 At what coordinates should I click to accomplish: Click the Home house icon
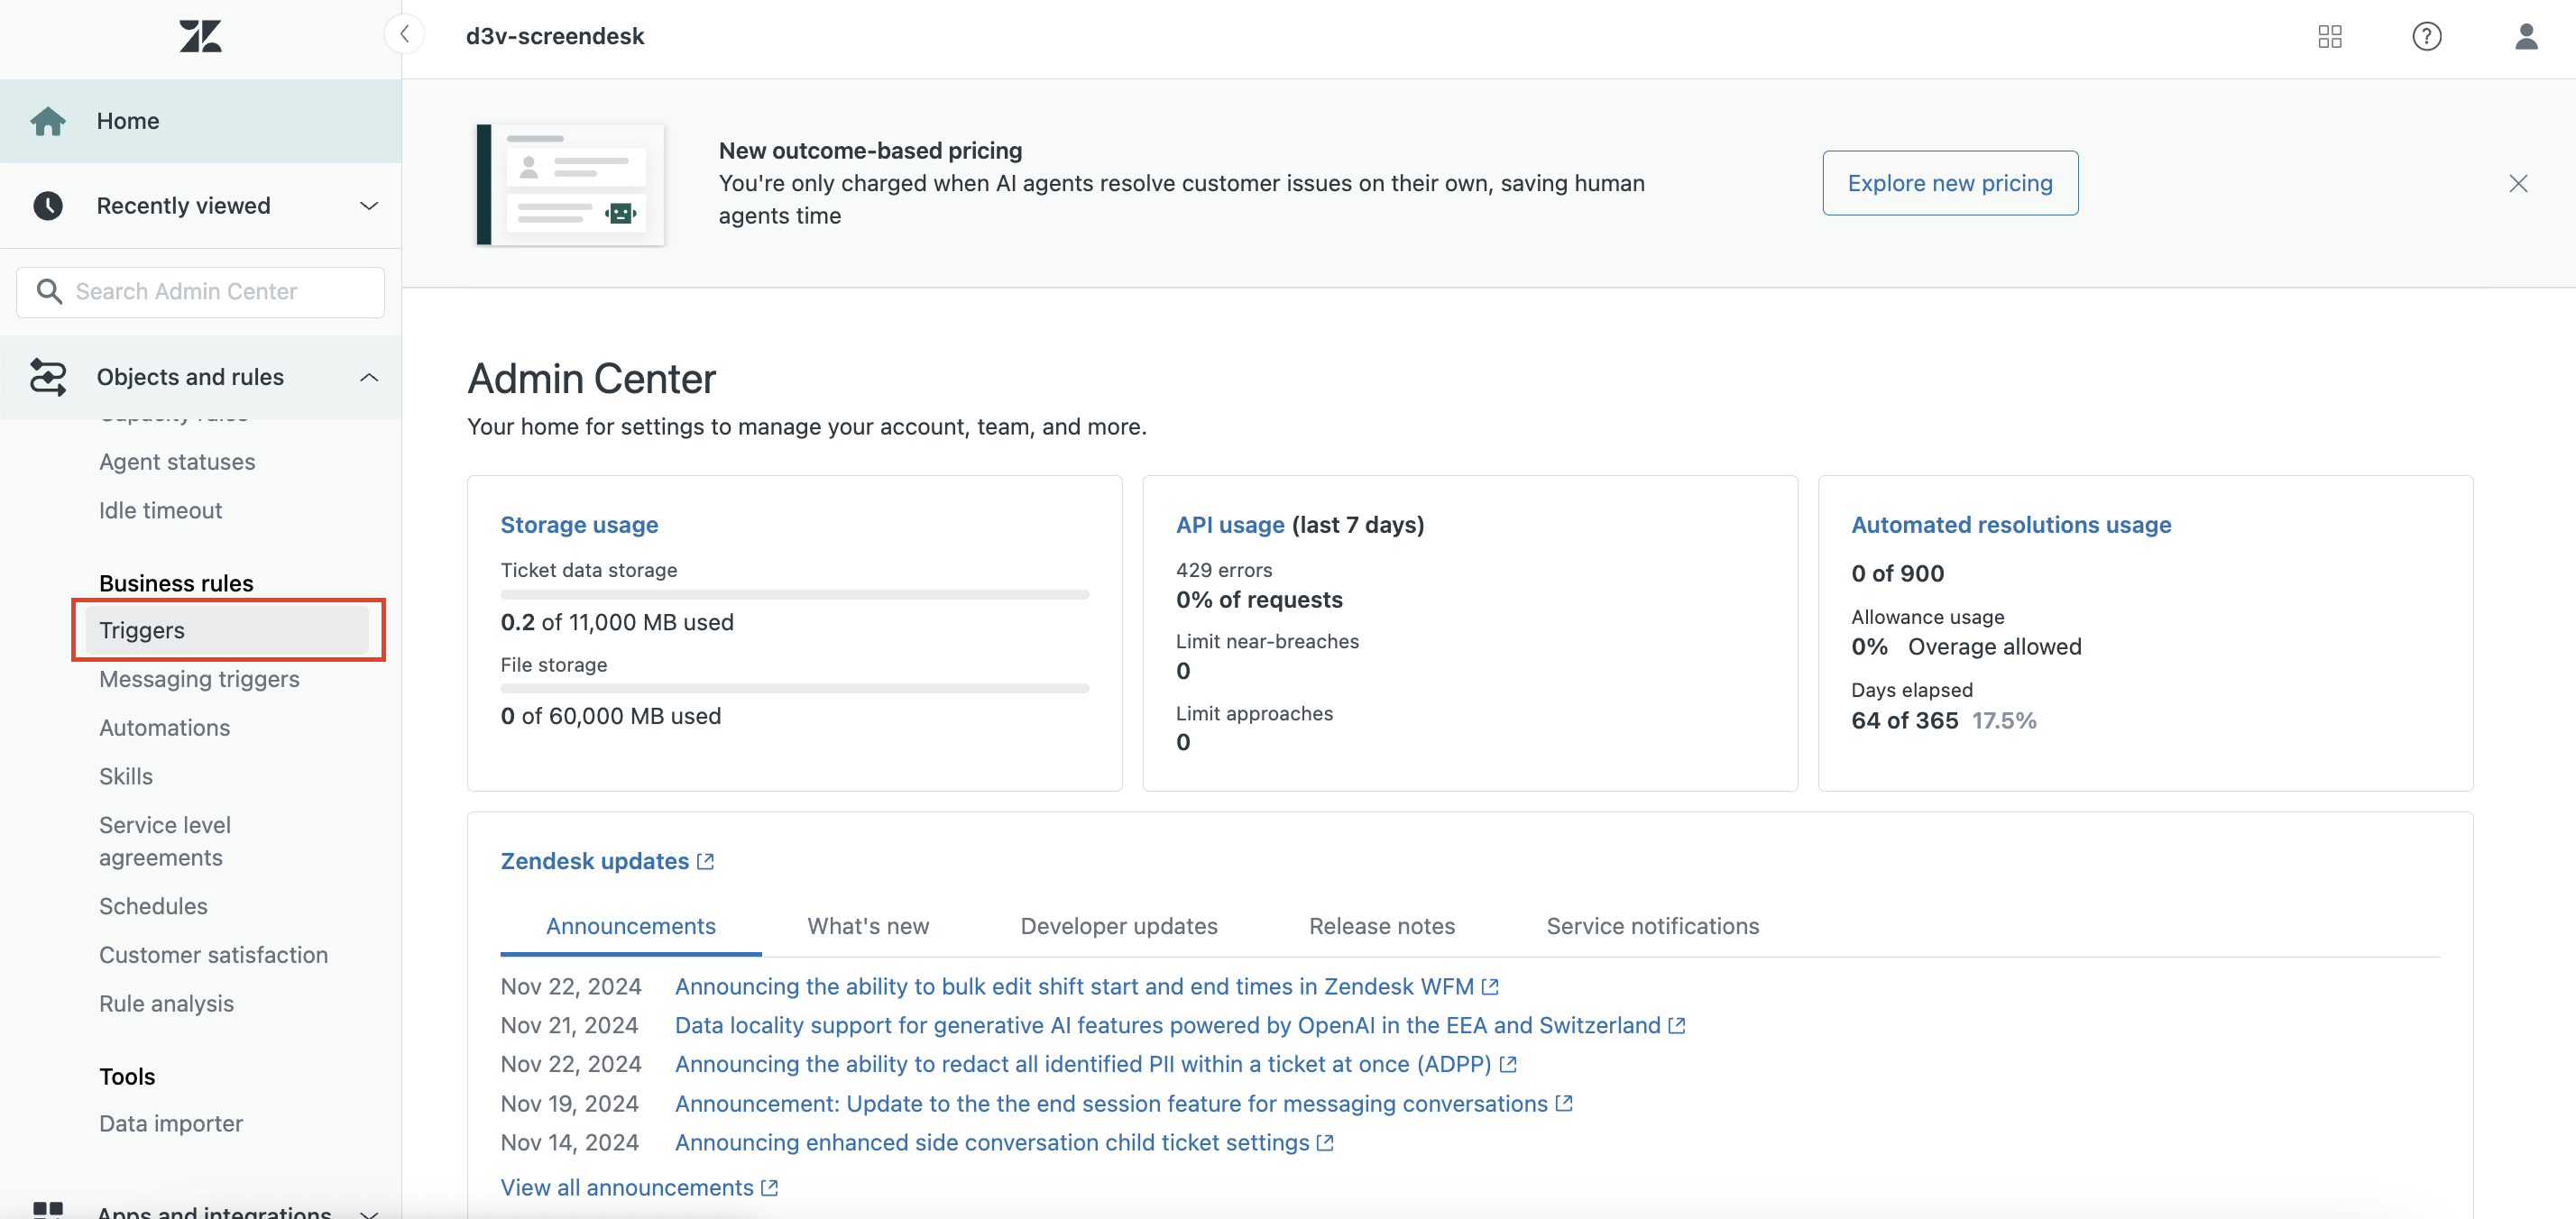point(48,121)
